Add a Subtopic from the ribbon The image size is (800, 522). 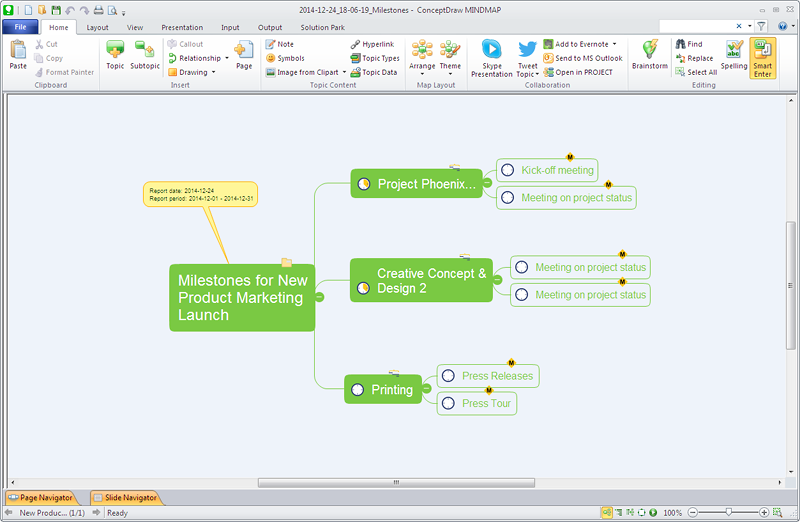(145, 54)
